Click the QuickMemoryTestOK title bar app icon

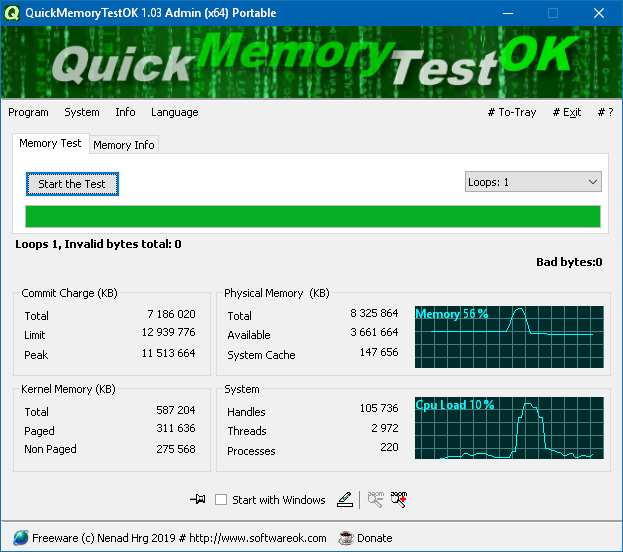[x=11, y=13]
